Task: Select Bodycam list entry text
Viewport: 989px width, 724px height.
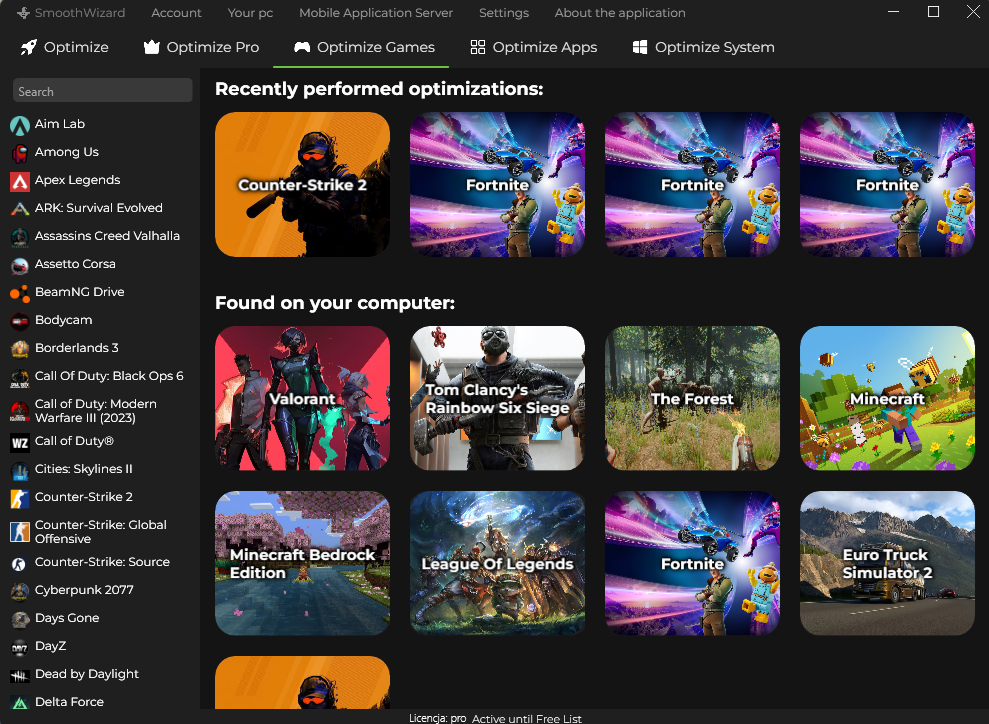Action: 64,320
